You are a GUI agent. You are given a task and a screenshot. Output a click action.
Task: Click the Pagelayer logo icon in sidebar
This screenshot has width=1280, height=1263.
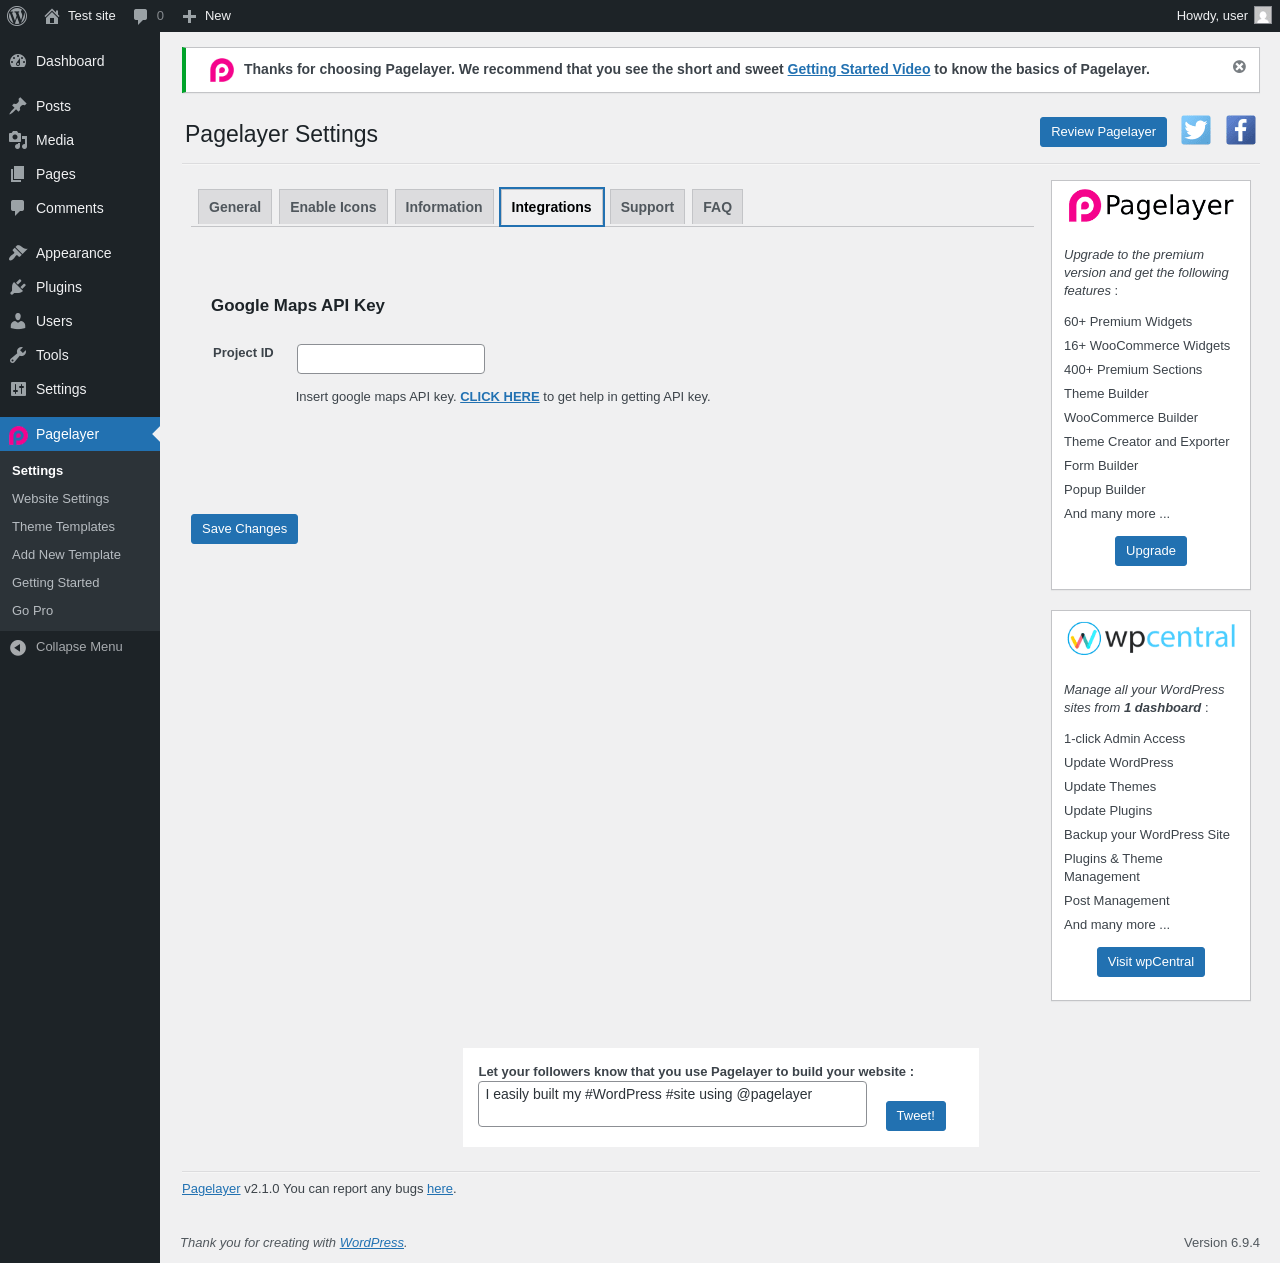[x=18, y=435]
